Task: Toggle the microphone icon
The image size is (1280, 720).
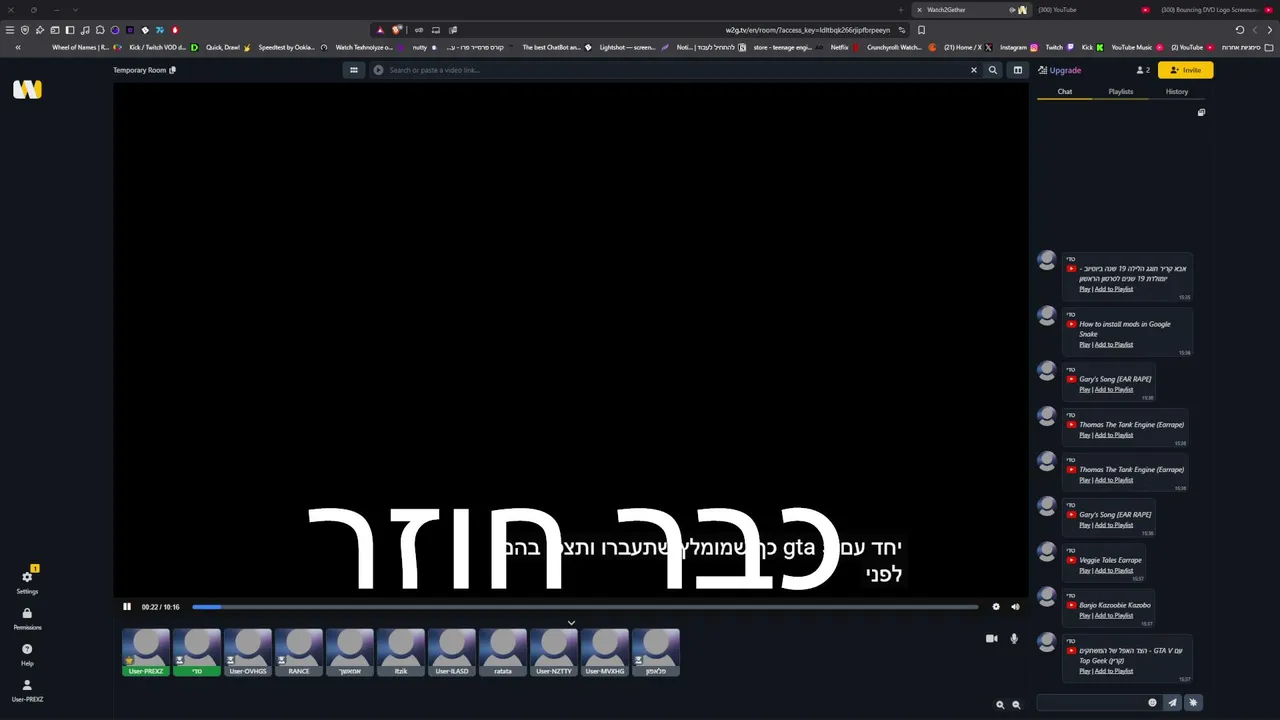Action: (x=1014, y=638)
